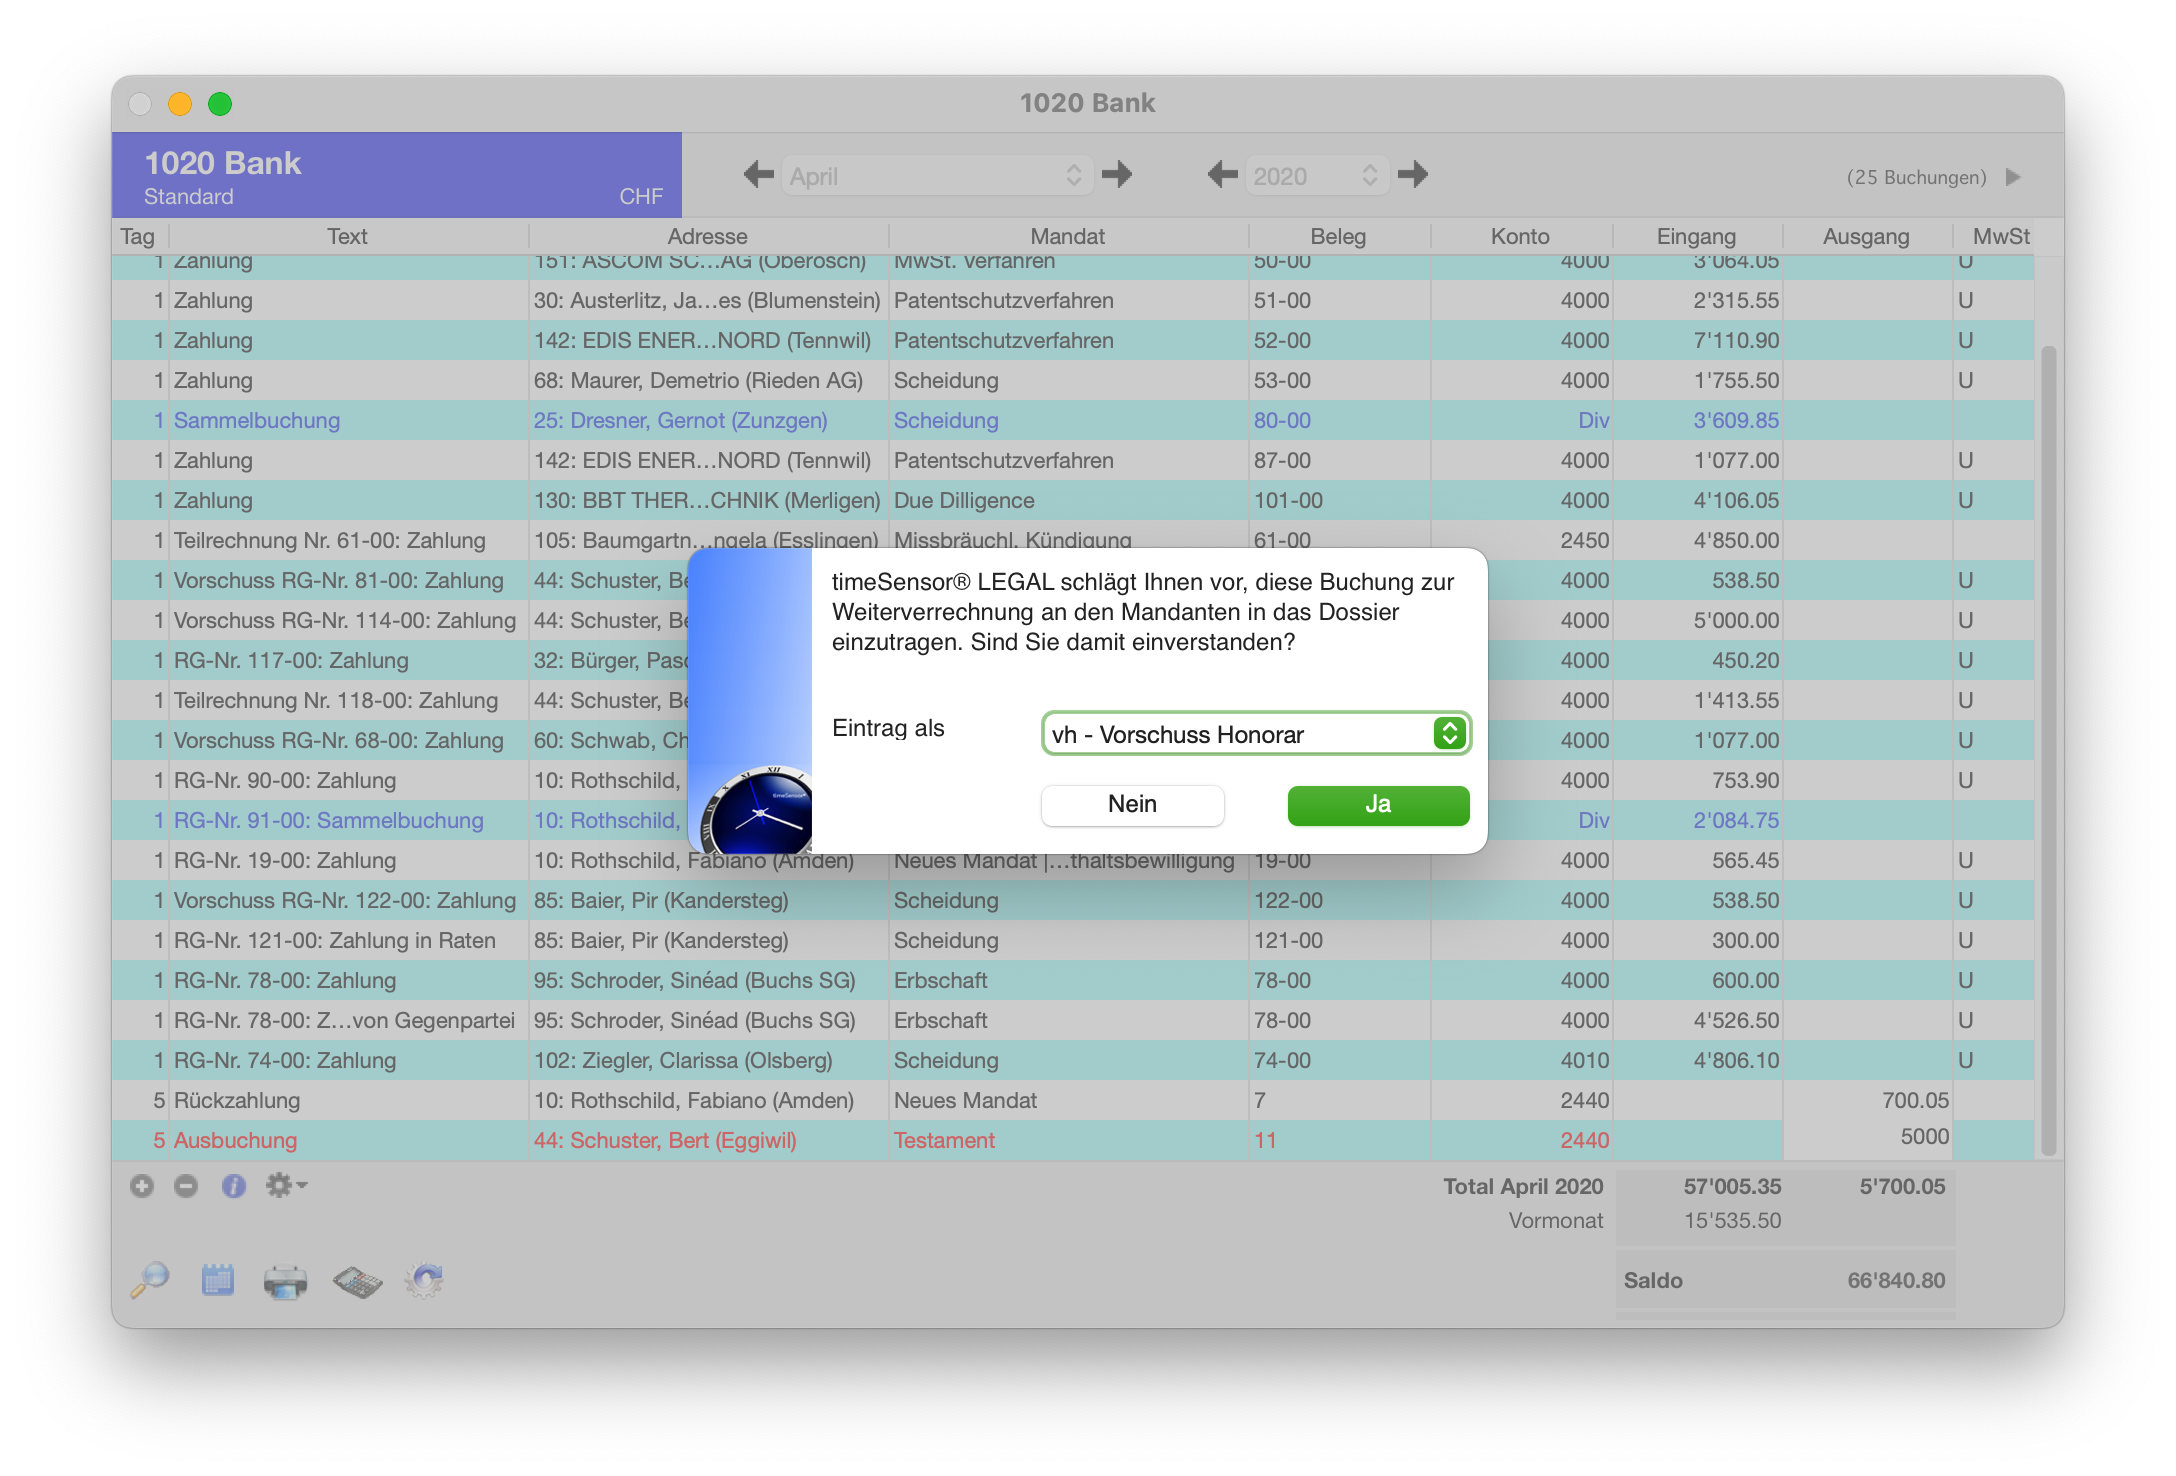Click the Nein button
Image resolution: width=2176 pixels, height=1476 pixels.
click(1132, 805)
